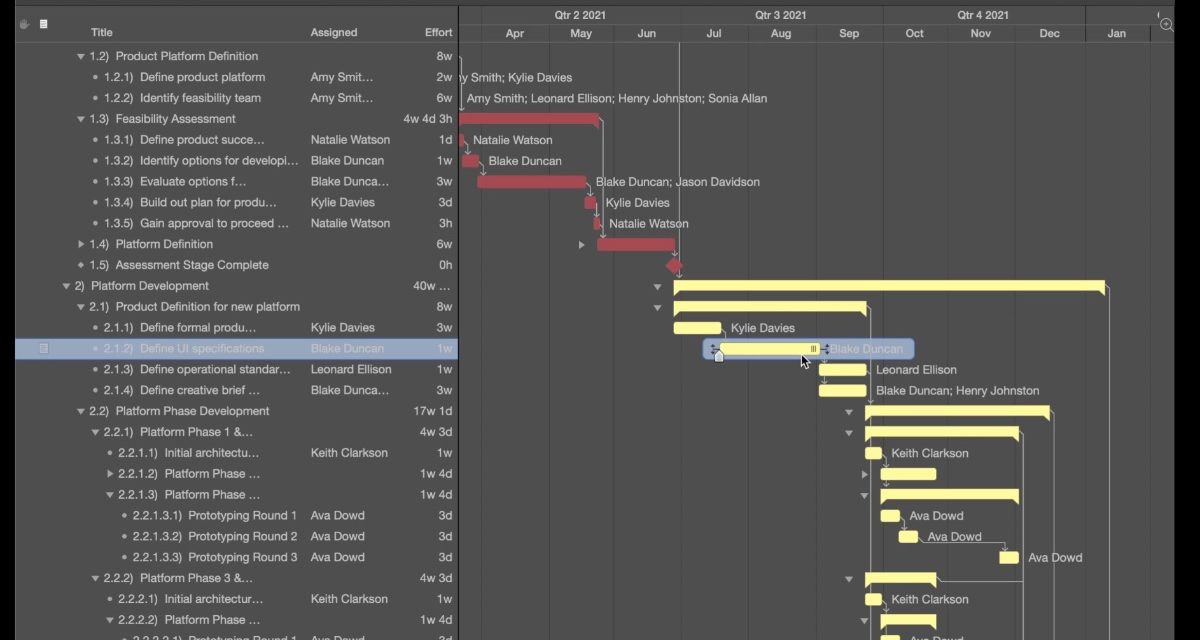Click the note icon on Define UI specifications row
Screen dimensions: 1200x640
(x=43, y=349)
